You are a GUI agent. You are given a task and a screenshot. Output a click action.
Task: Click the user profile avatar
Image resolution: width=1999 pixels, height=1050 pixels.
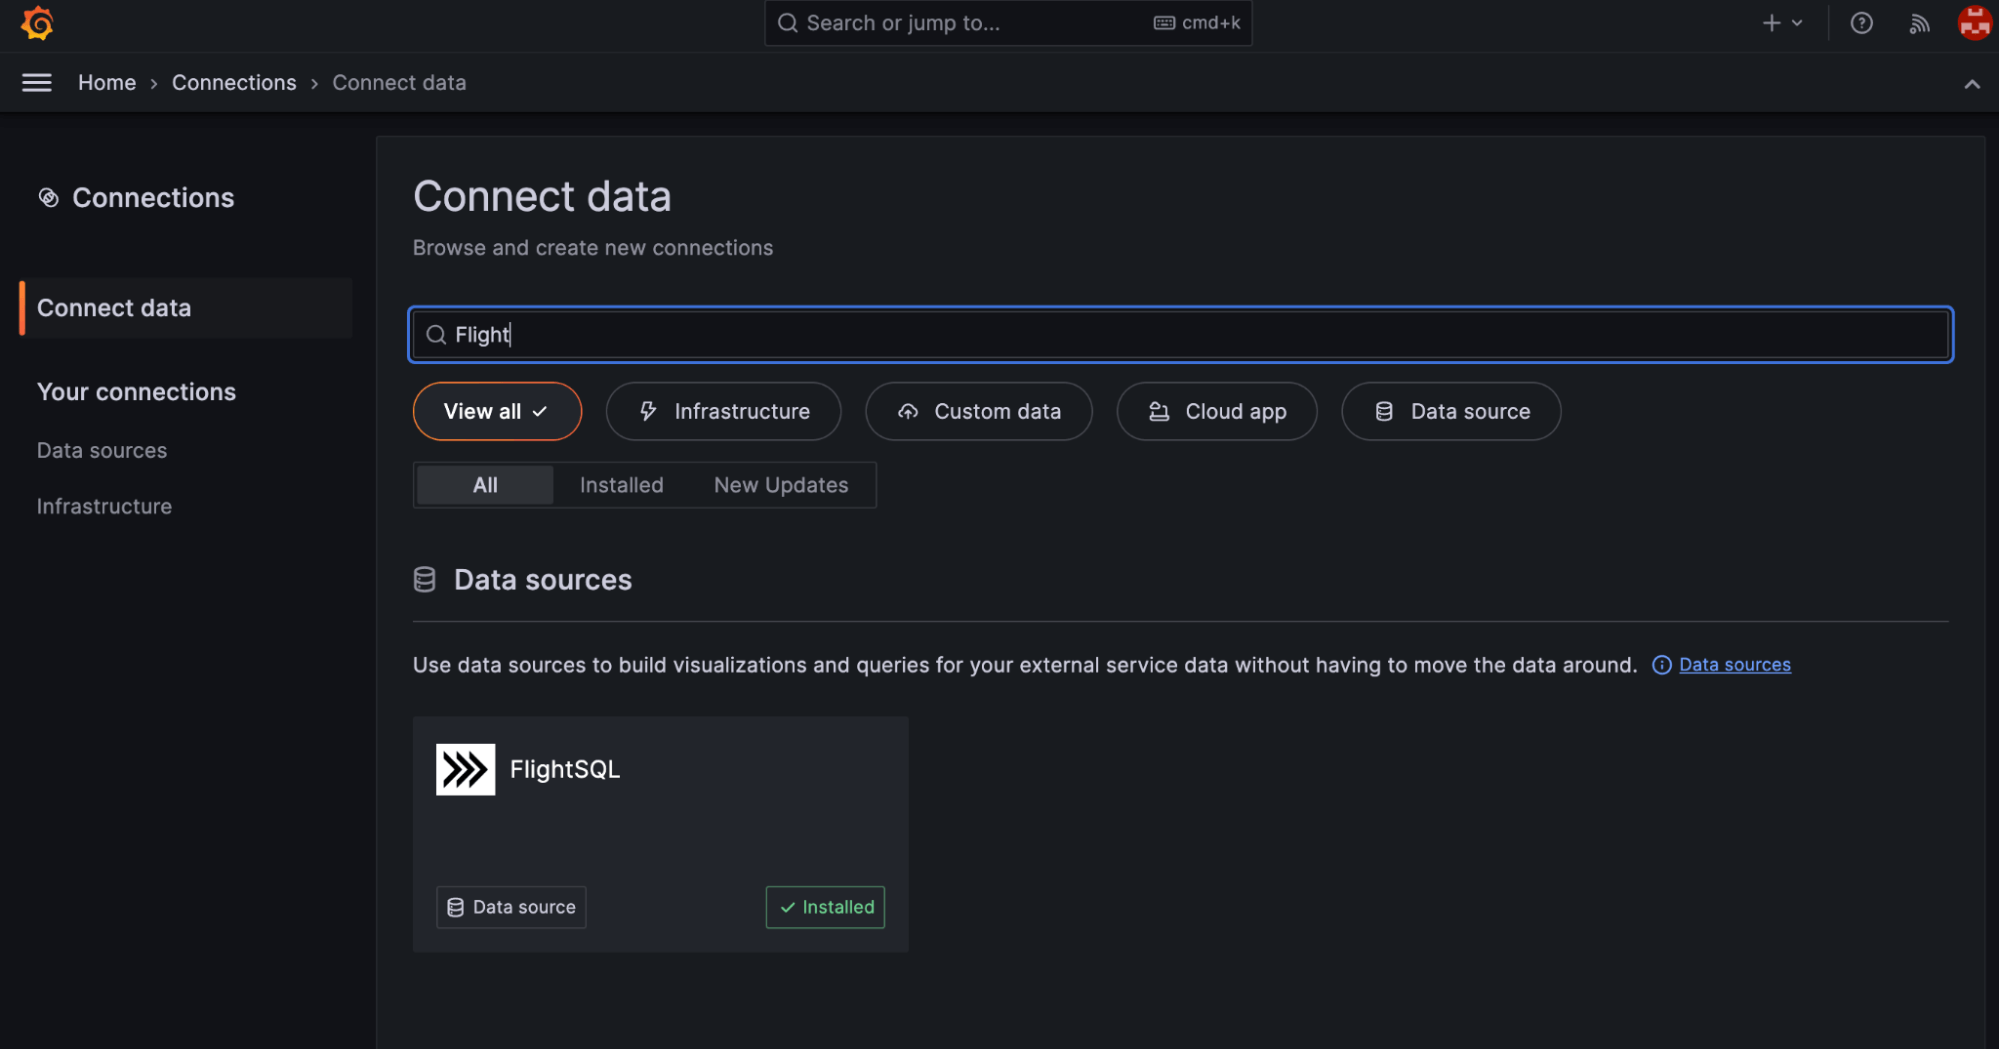(x=1974, y=23)
